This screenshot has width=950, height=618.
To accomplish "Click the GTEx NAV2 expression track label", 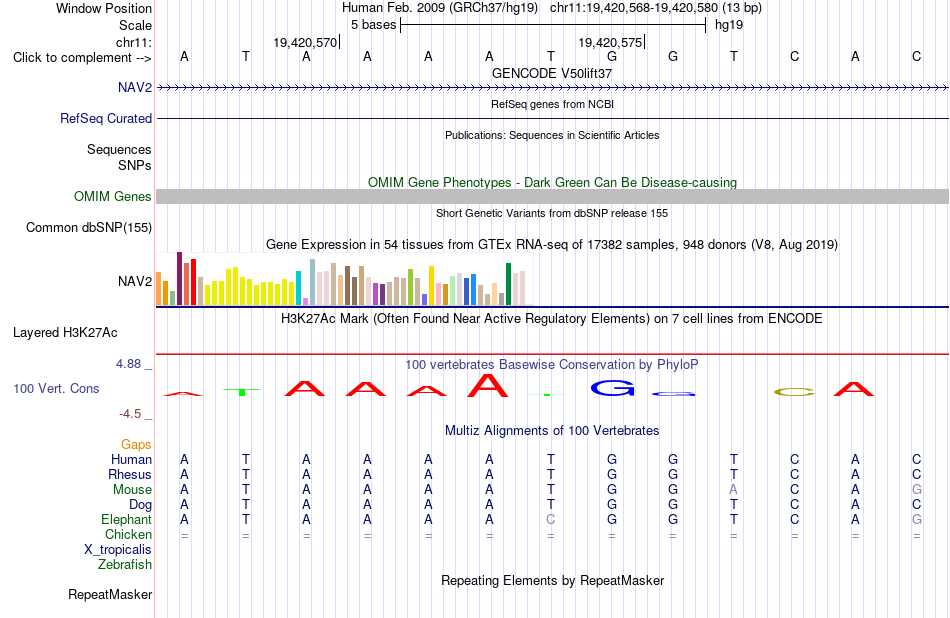I will pyautogui.click(x=135, y=281).
